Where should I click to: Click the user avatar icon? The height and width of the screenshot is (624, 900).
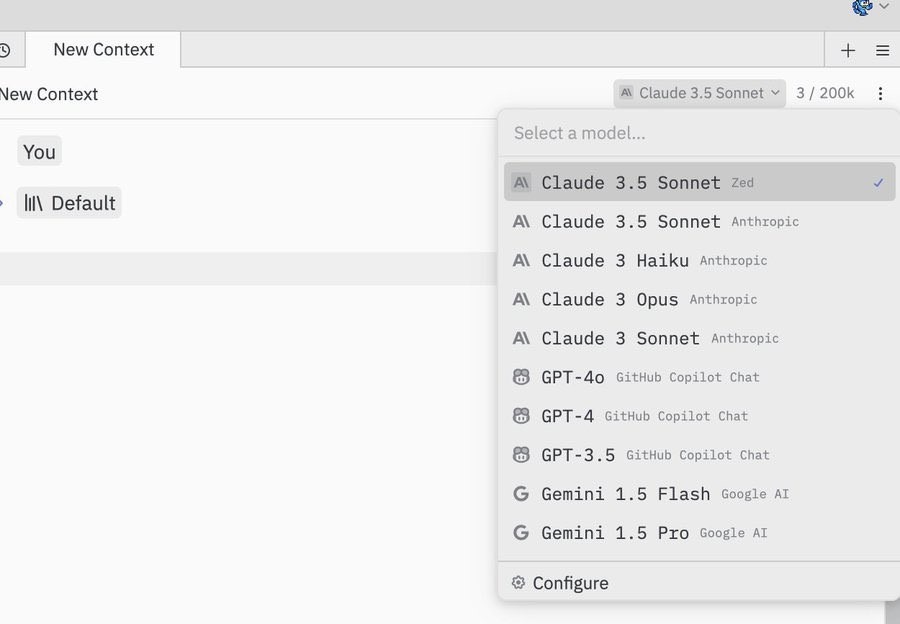coord(862,7)
